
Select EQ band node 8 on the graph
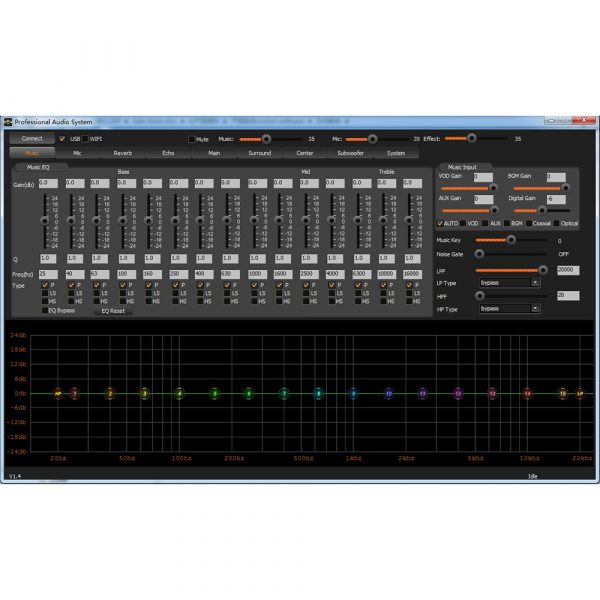318,394
